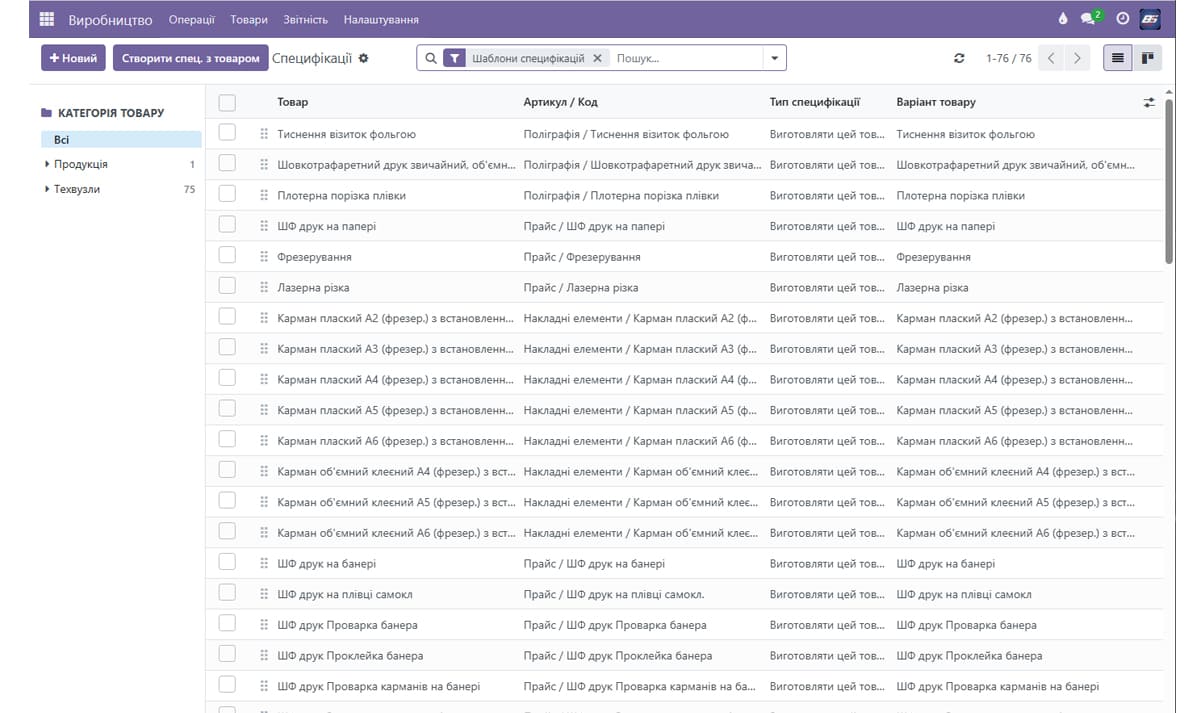The image size is (1200, 713).
Task: Check the box for Фрезерування row
Action: click(227, 256)
